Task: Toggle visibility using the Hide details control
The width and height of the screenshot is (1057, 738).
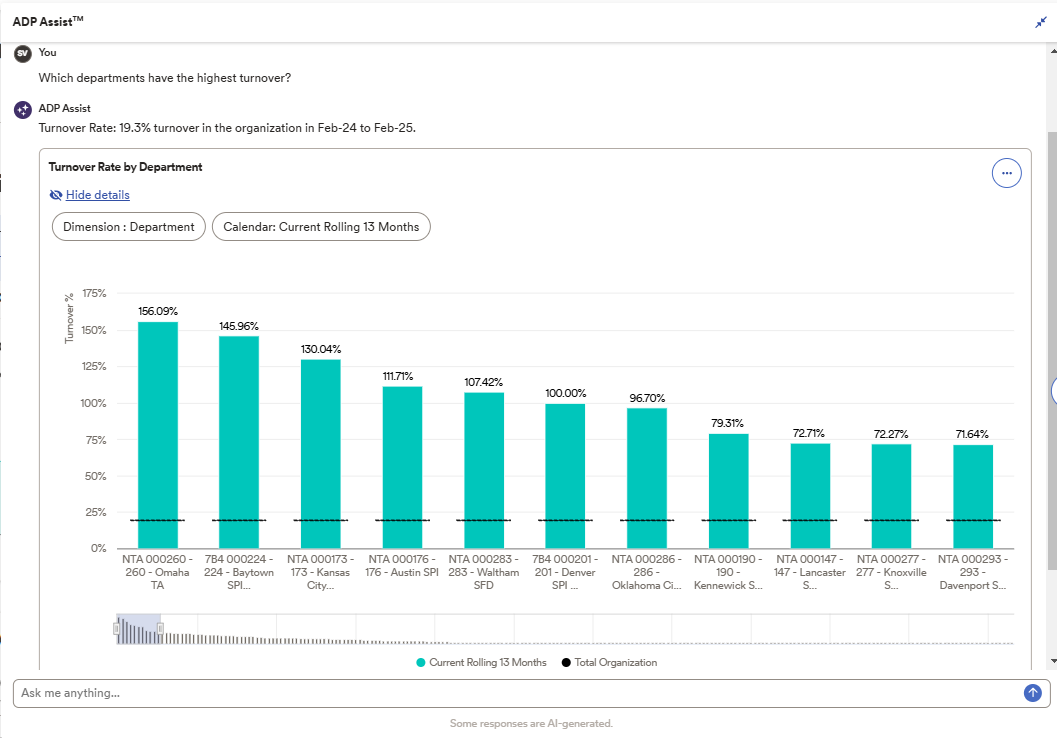Action: pos(97,195)
